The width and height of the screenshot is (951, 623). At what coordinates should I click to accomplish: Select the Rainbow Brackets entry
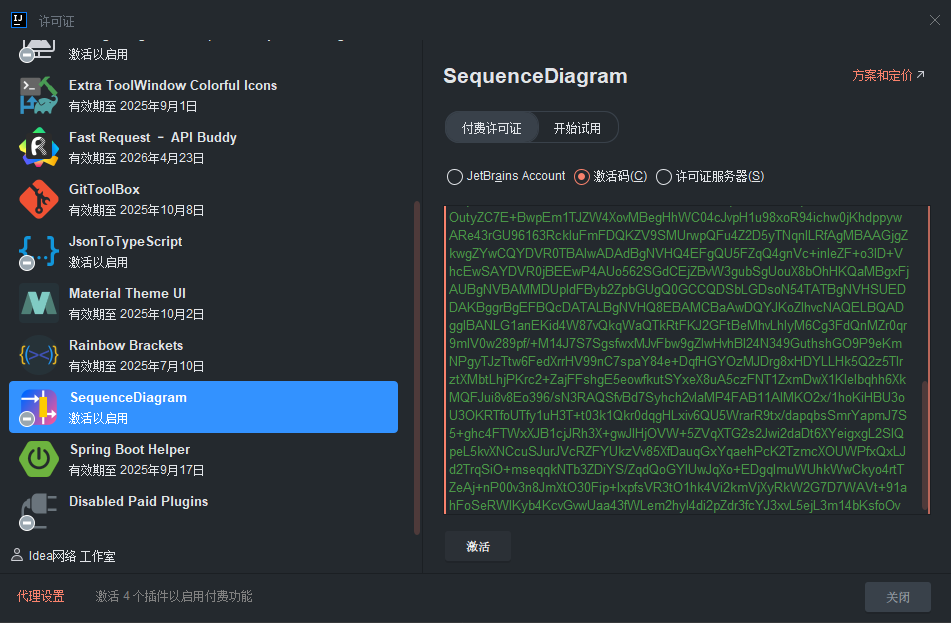[x=203, y=355]
